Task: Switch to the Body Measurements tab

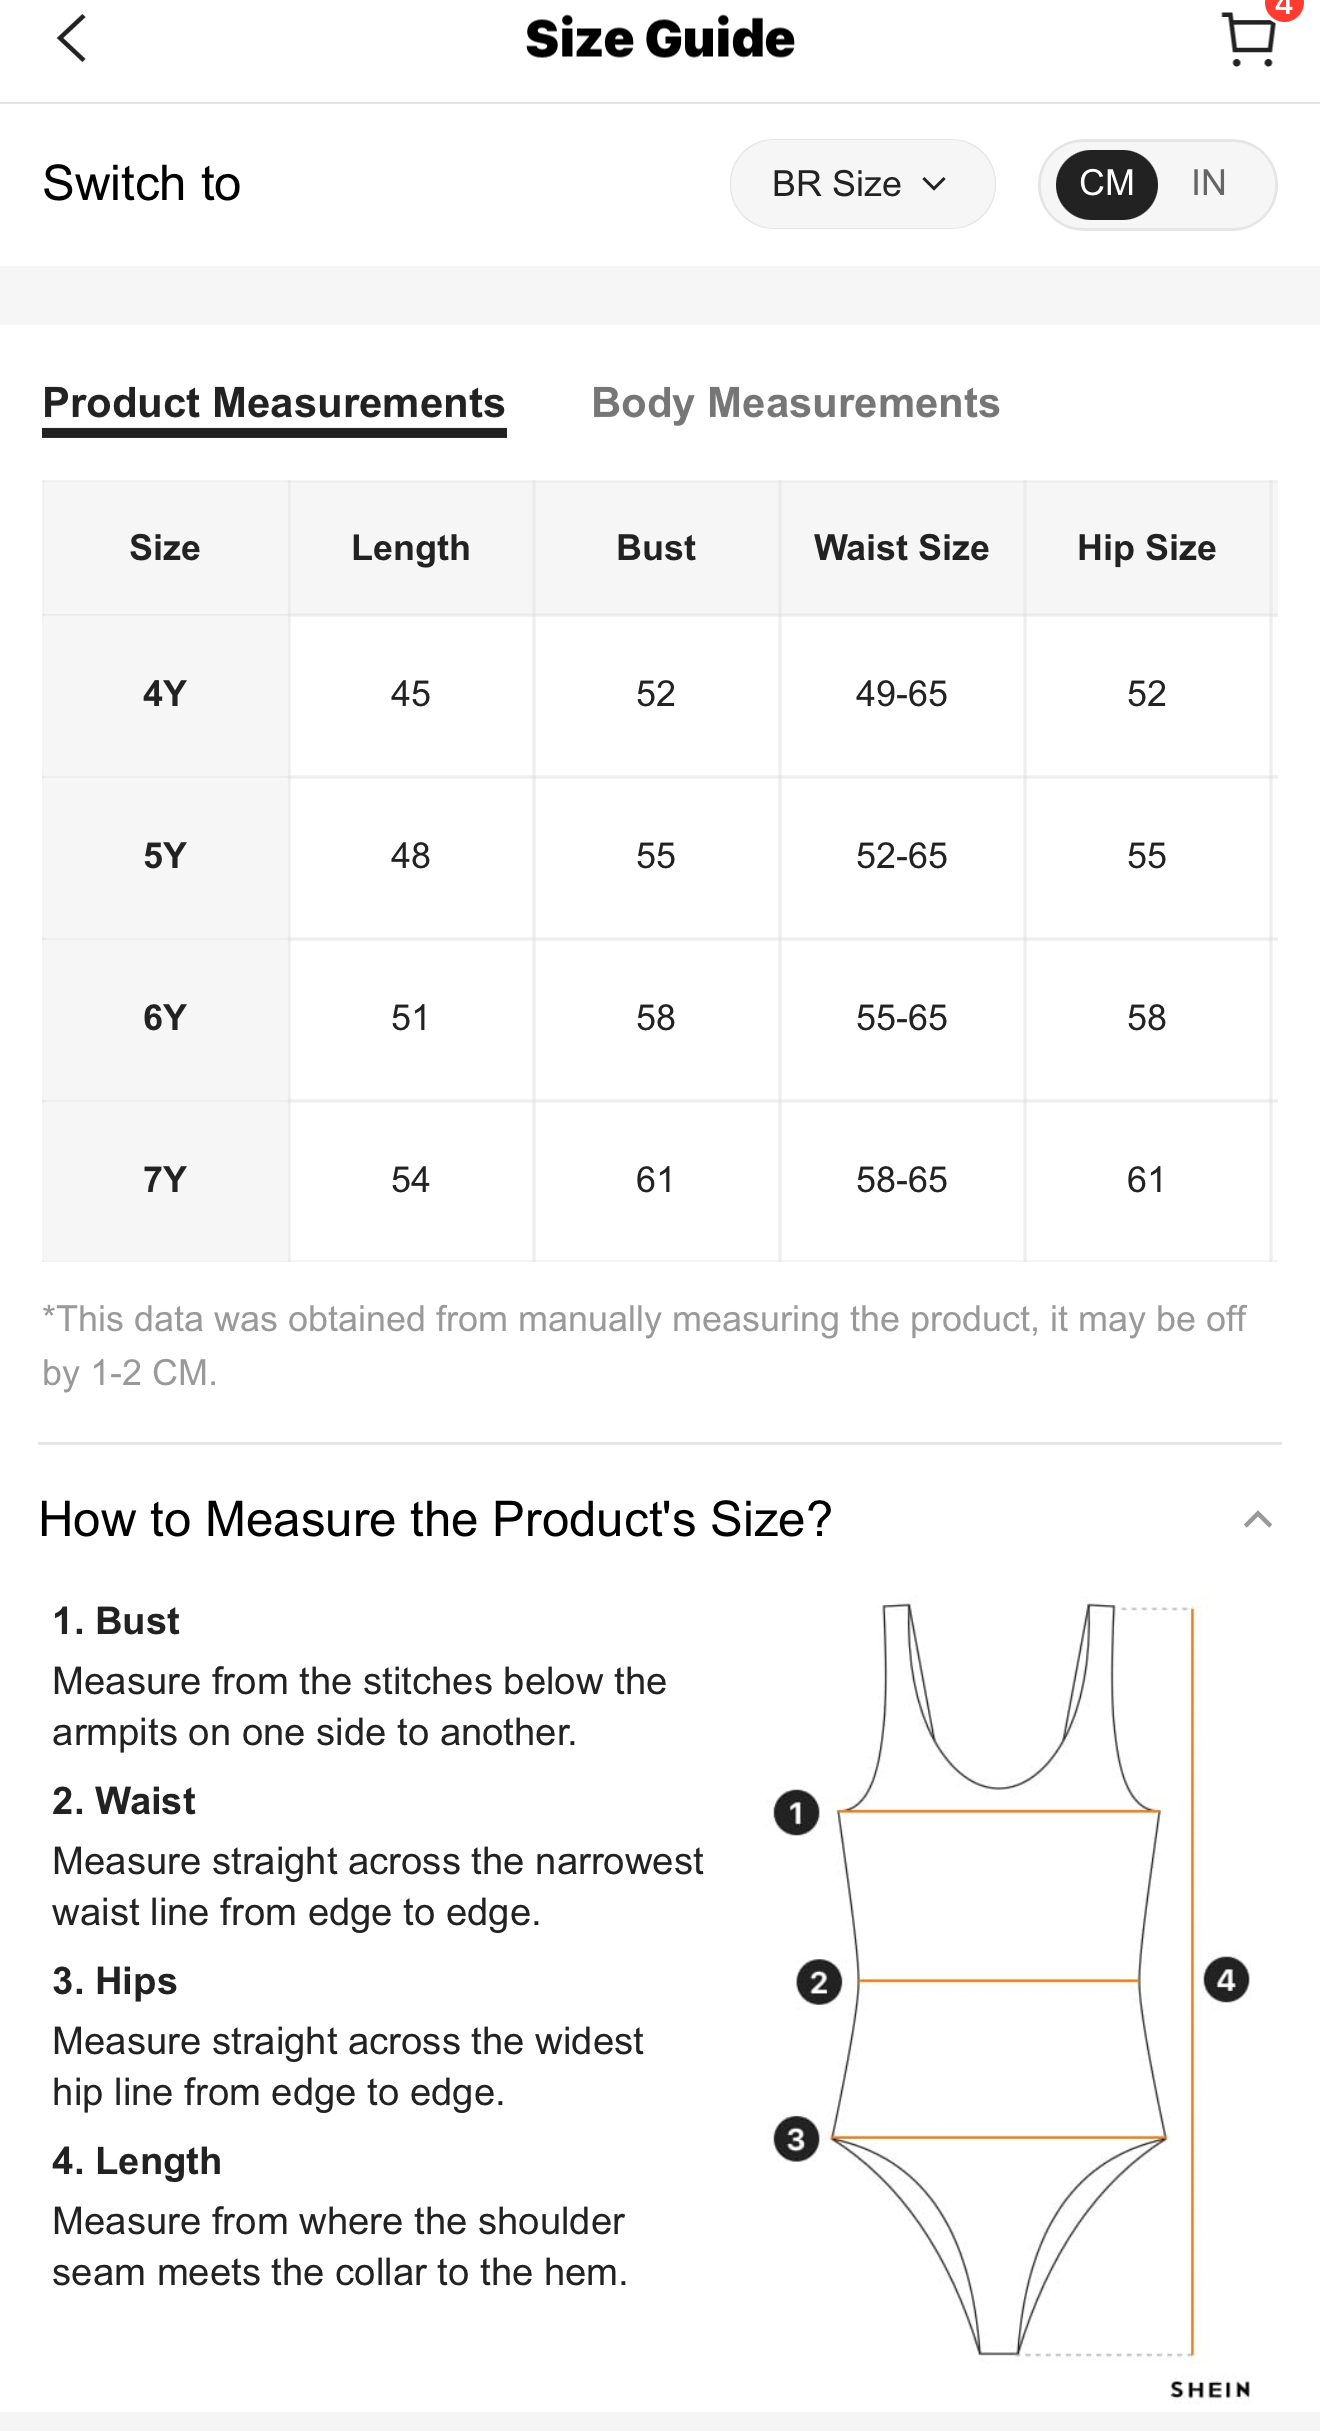Action: click(795, 403)
